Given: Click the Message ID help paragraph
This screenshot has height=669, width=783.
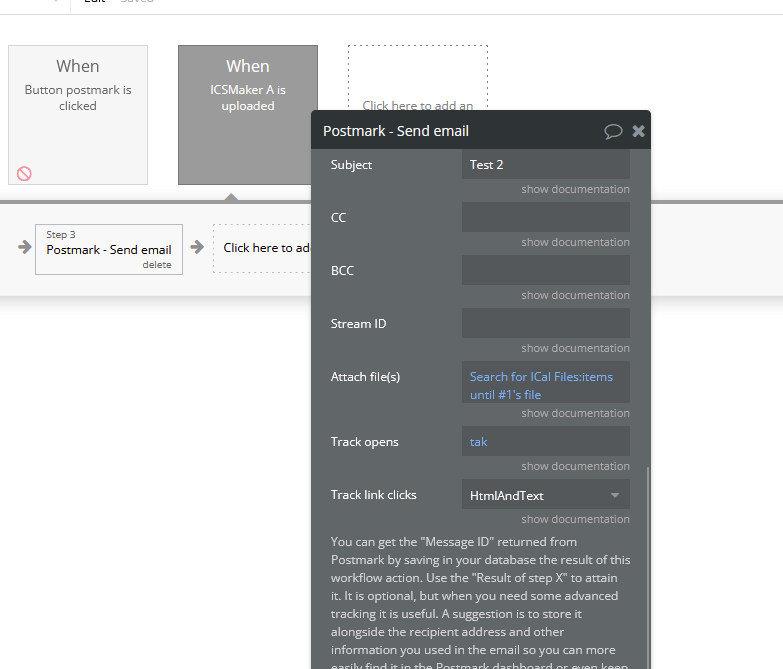Looking at the screenshot, I should pos(480,602).
